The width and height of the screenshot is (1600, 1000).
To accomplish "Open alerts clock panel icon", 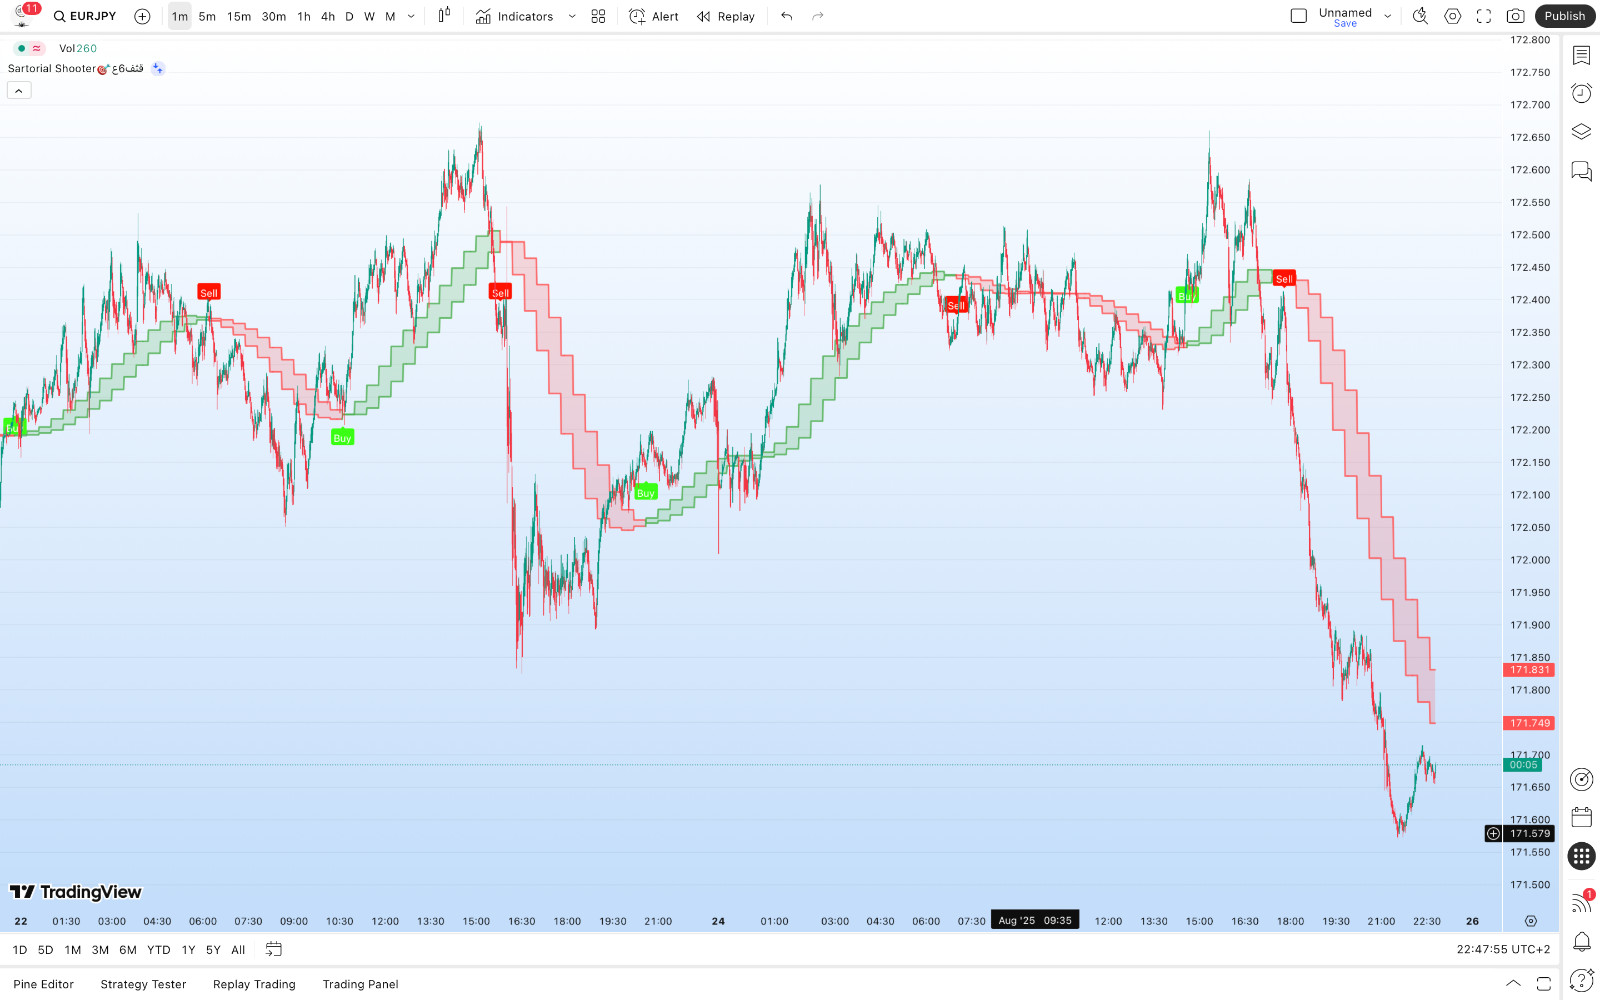I will 1581,93.
